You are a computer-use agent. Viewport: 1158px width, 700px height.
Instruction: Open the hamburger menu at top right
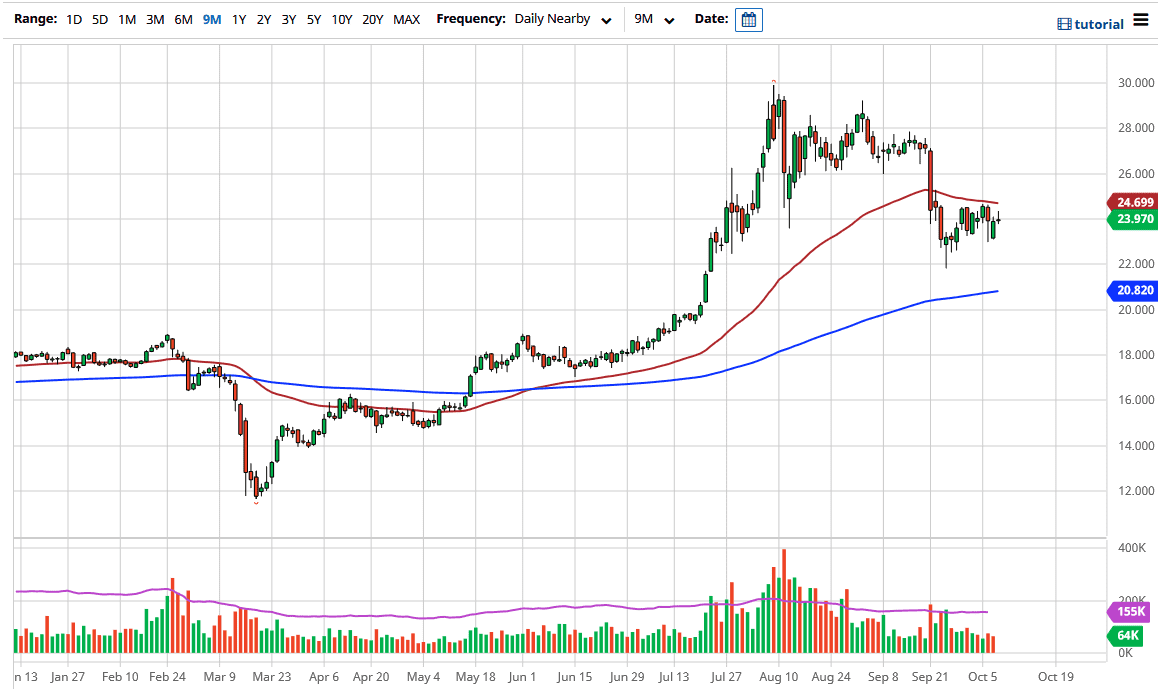click(1141, 21)
